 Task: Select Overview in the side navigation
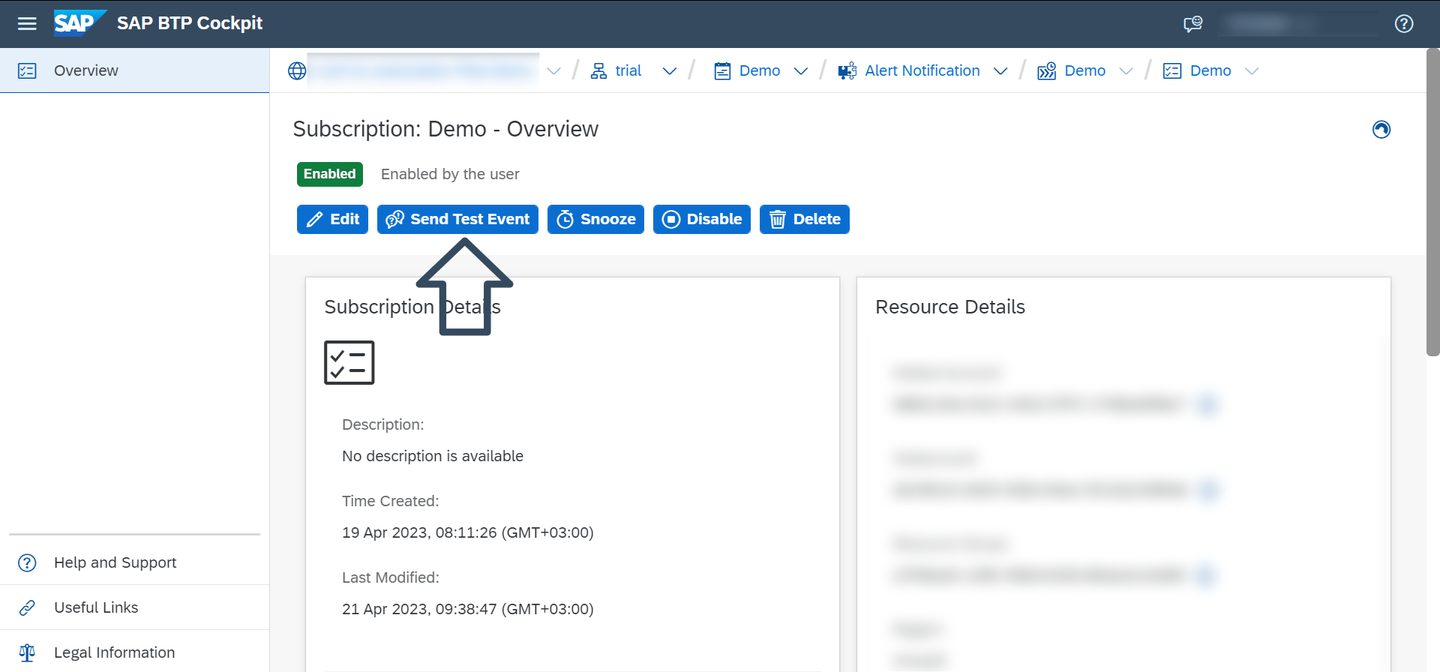pyautogui.click(x=134, y=71)
